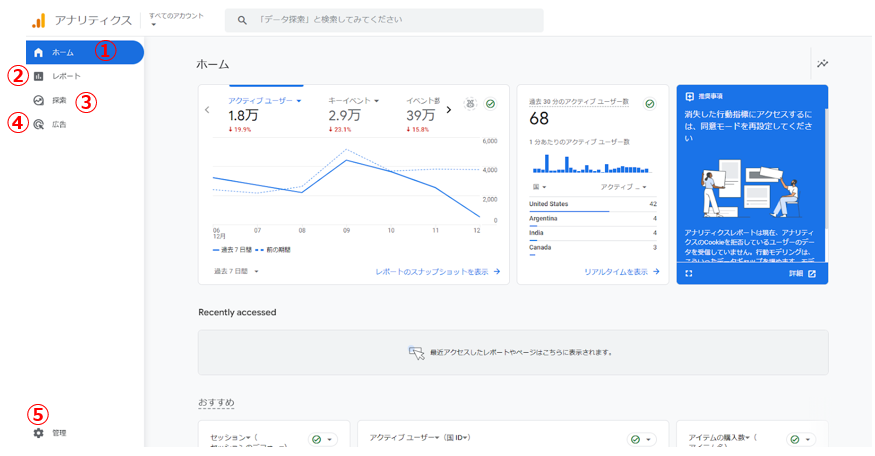Screen dimensions: 875x456
Task: Open the 広告 (Advertising) sidebar icon
Action: point(38,125)
